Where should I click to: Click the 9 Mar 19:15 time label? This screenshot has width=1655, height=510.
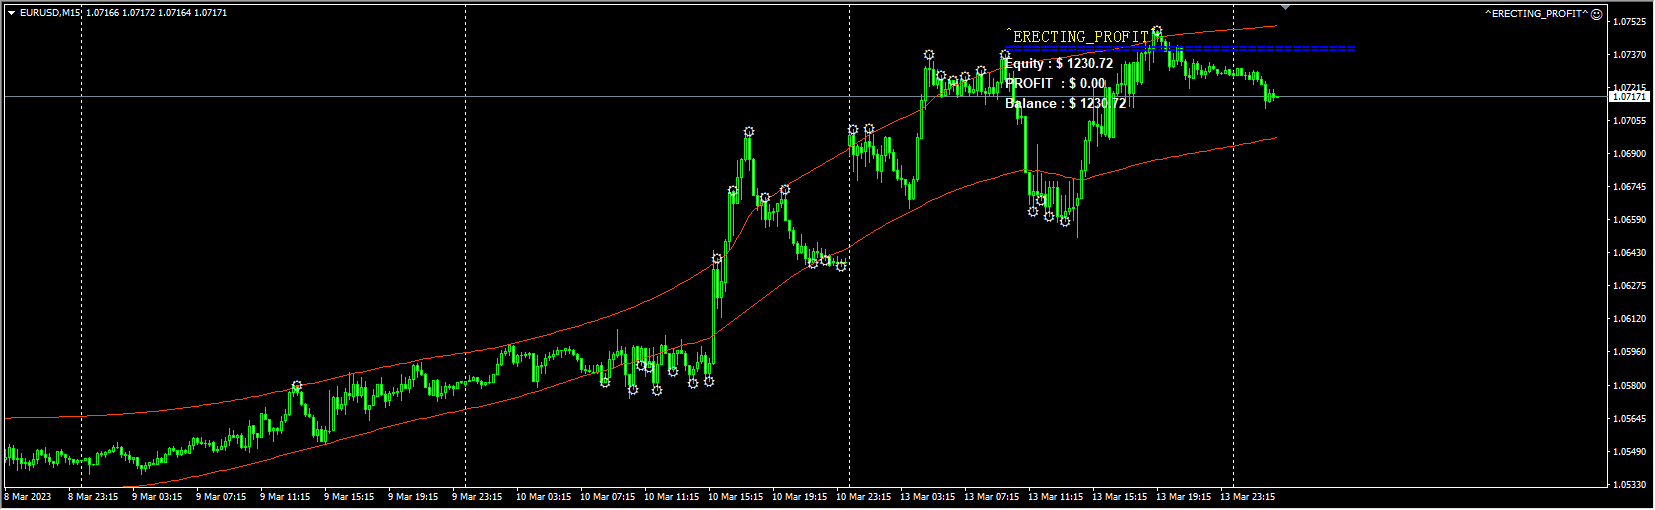413,497
